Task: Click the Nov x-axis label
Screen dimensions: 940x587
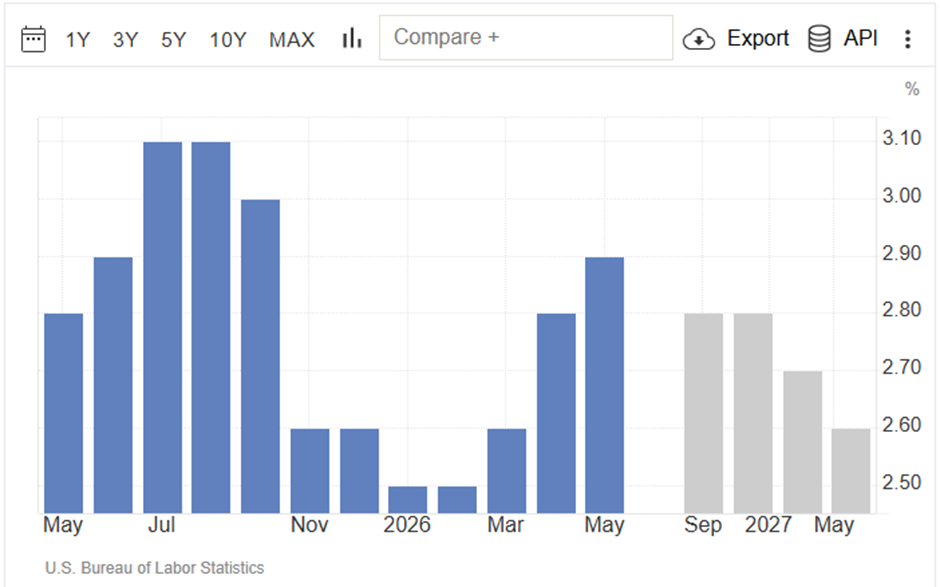Action: [x=309, y=525]
